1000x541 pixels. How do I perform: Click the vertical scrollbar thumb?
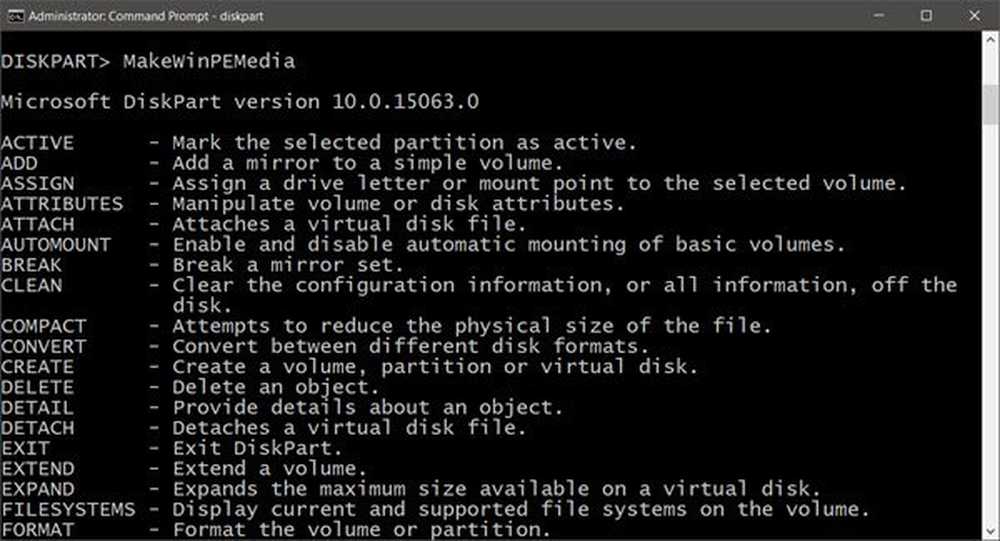tap(990, 103)
